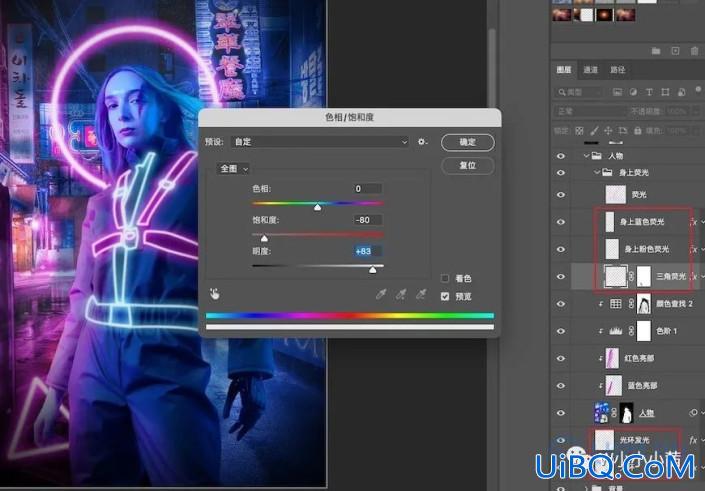Screen dimensions: 705x491
Task: Select the subtract-from-sample eyedropper tool
Action: (x=421, y=294)
